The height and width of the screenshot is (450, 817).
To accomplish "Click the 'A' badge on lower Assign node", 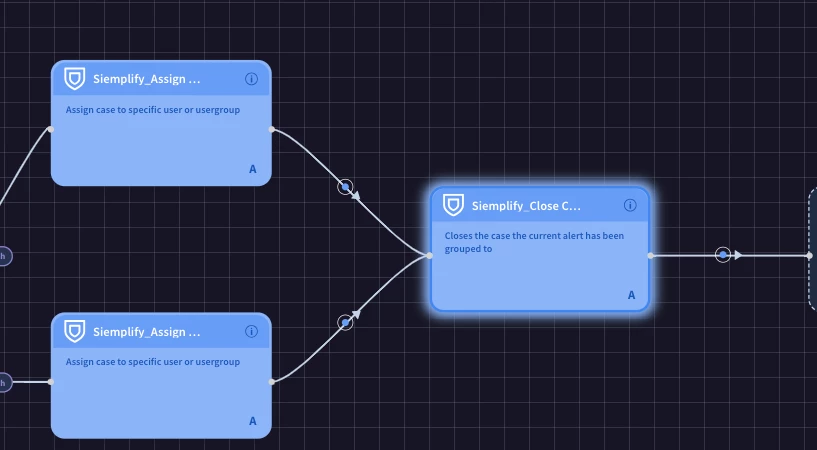I will pos(253,421).
